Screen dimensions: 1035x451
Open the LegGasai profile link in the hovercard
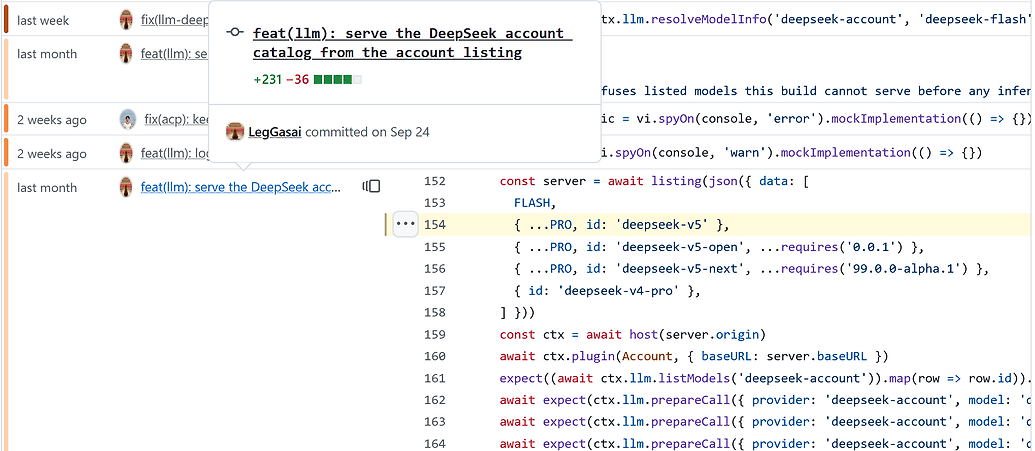[275, 132]
